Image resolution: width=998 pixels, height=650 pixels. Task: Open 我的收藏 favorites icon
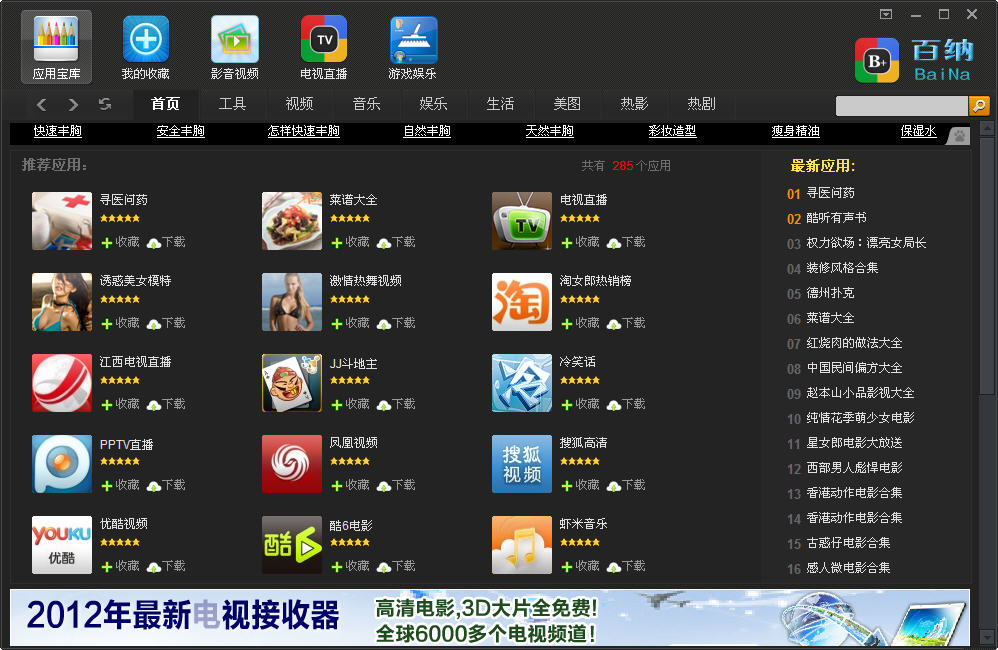[x=146, y=47]
